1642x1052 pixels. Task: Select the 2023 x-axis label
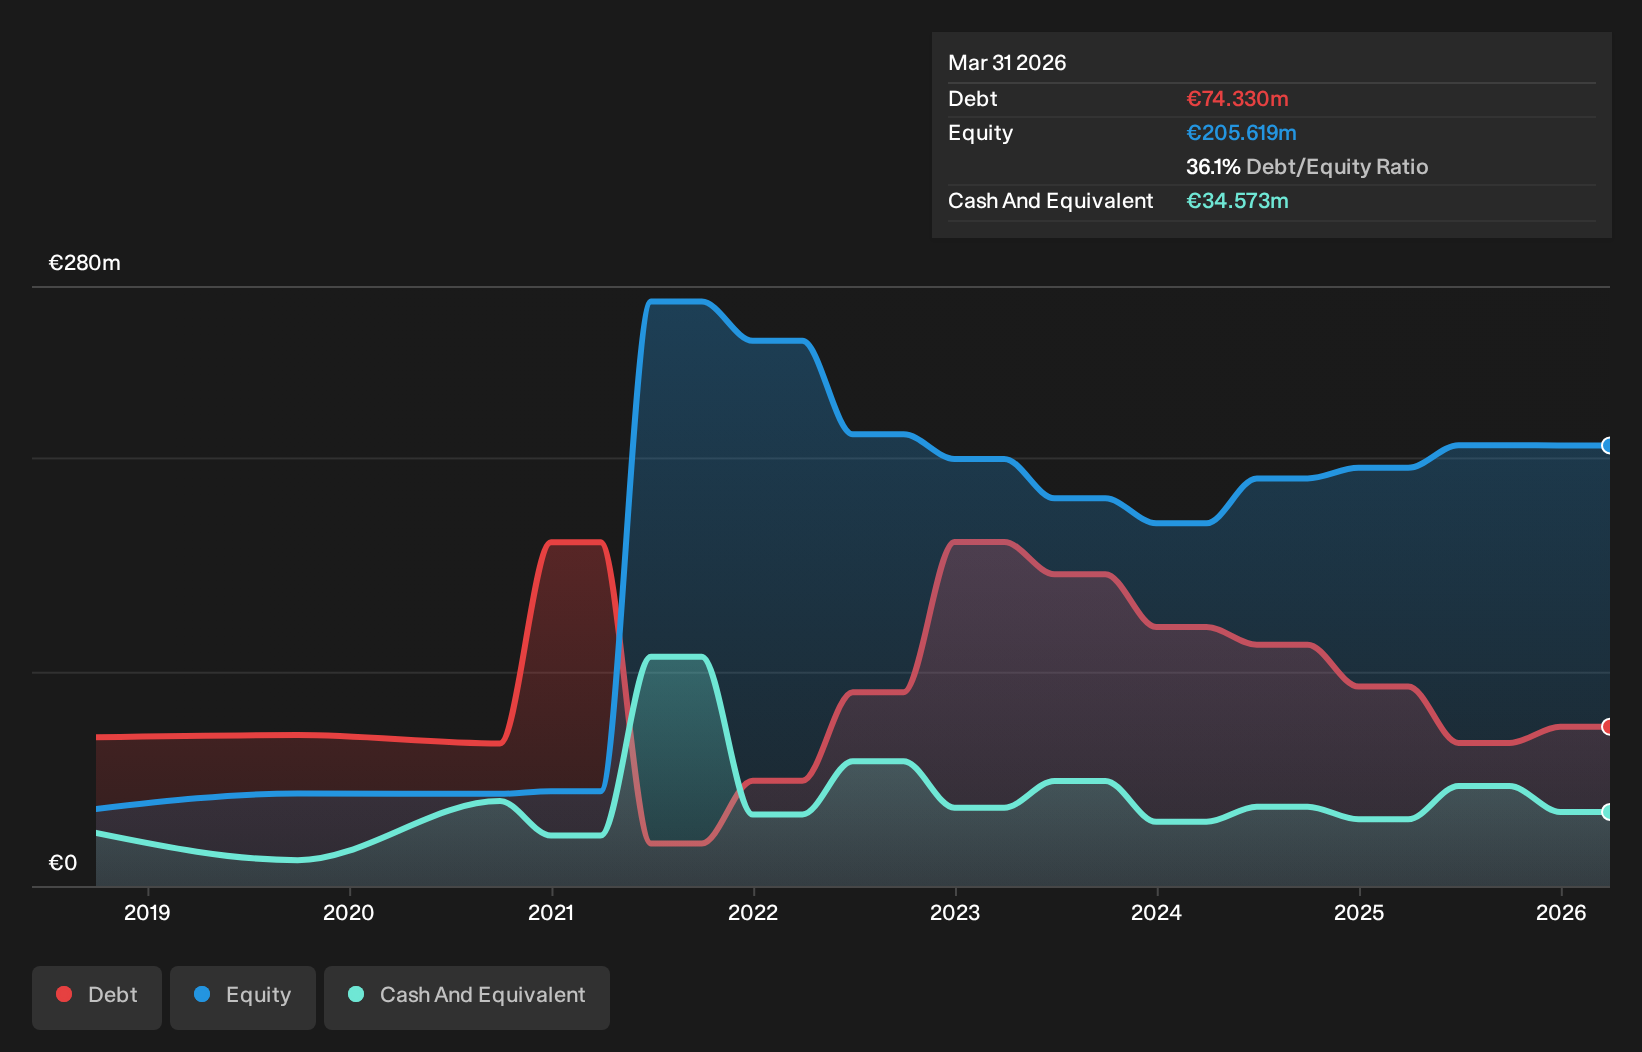tap(955, 912)
